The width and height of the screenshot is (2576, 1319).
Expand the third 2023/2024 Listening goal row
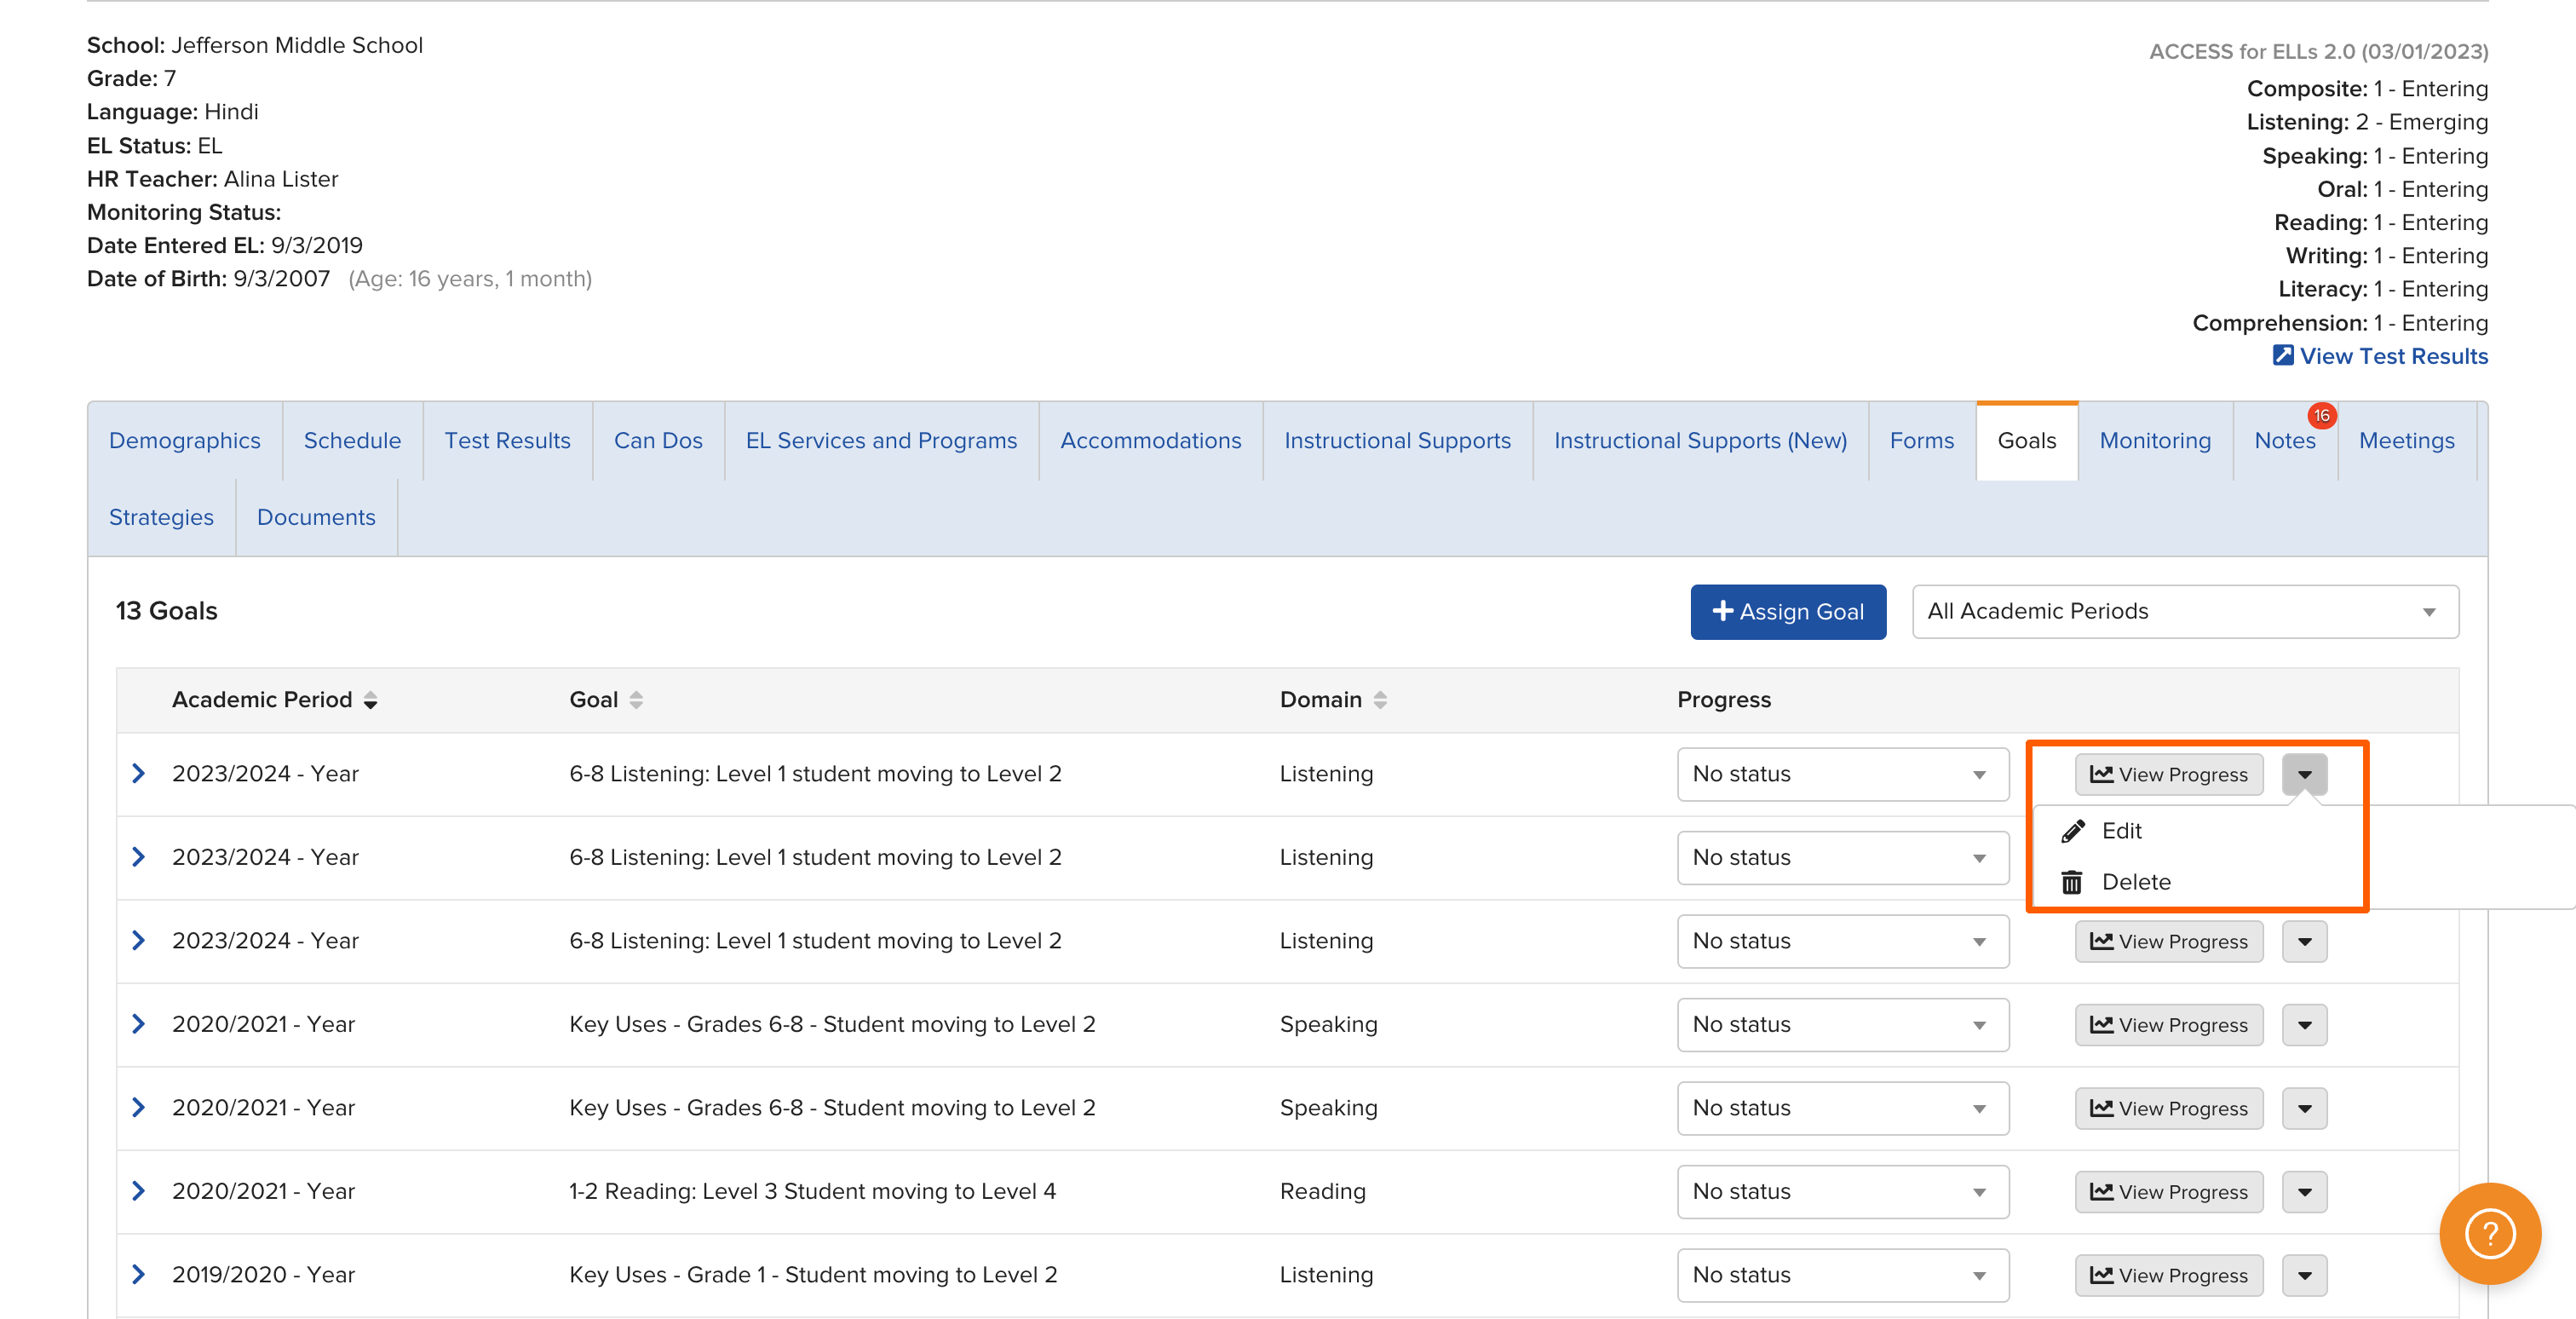coord(139,941)
